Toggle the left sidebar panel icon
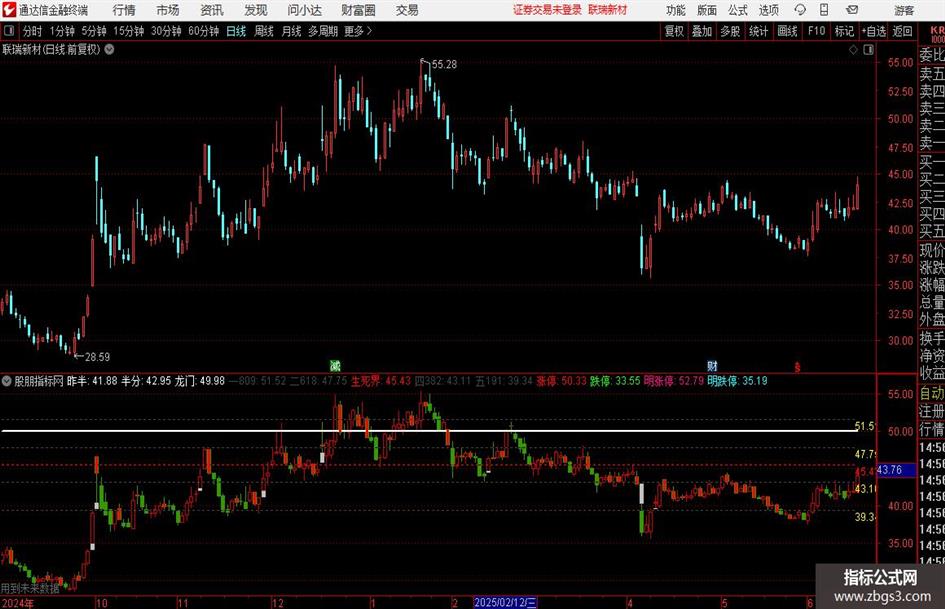The width and height of the screenshot is (945, 609). (9, 31)
